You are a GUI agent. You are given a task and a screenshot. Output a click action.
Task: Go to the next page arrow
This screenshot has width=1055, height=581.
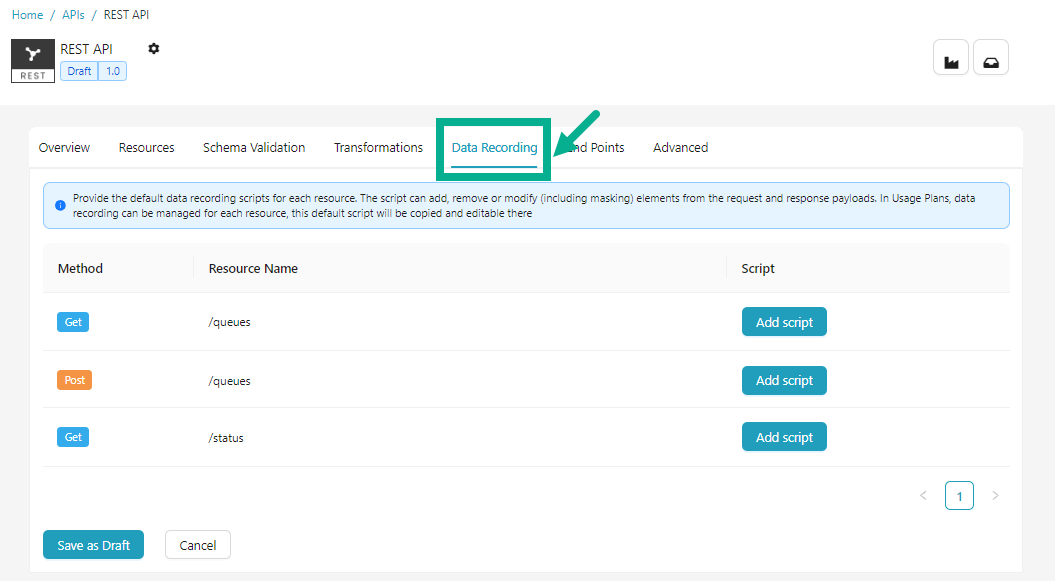[x=994, y=496]
